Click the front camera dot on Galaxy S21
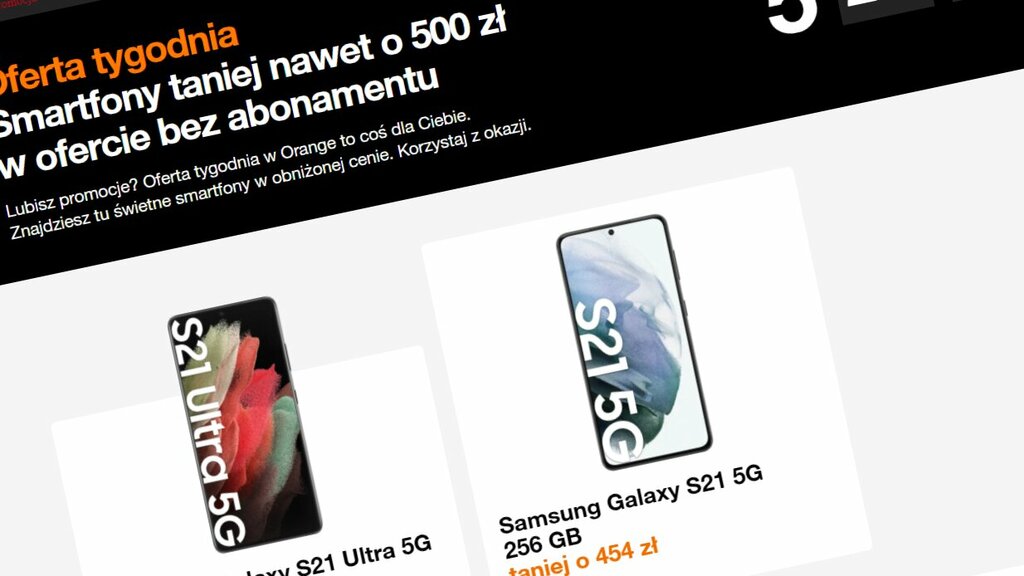The height and width of the screenshot is (576, 1024). tap(611, 232)
